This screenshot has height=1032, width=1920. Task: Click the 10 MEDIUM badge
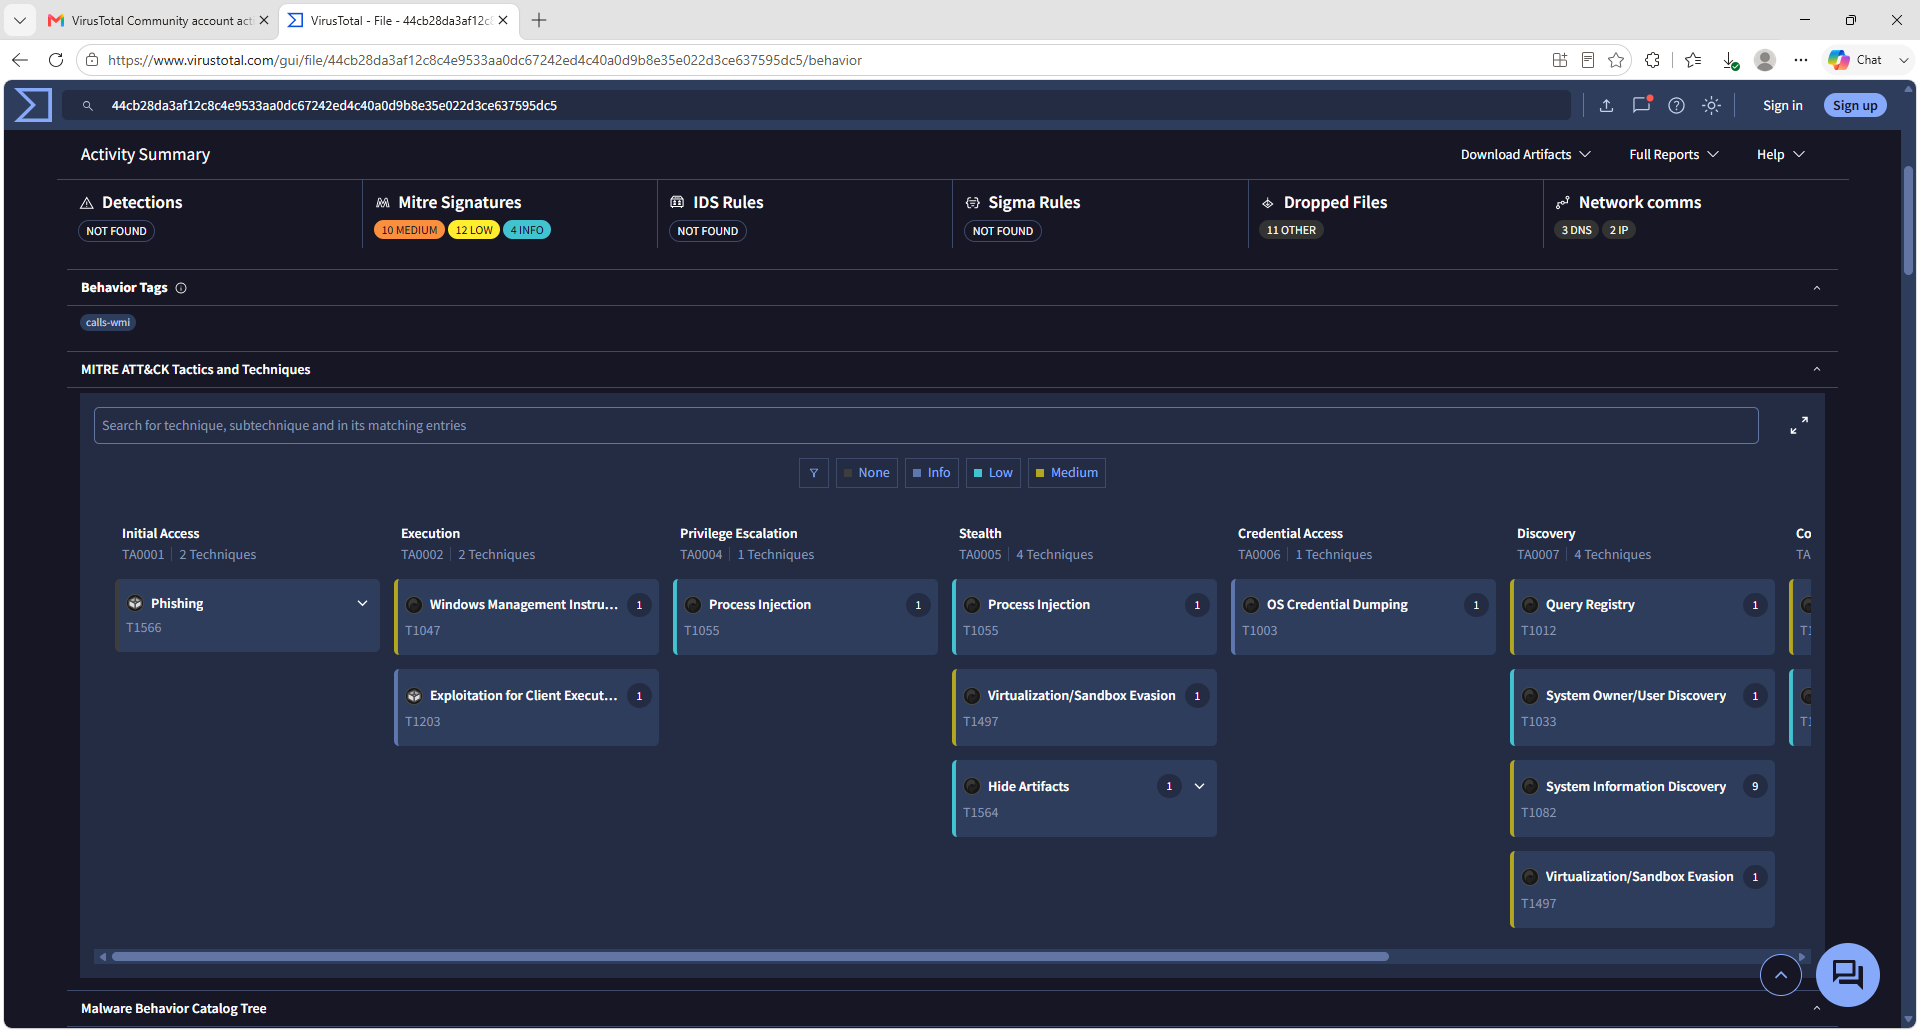[x=409, y=230]
